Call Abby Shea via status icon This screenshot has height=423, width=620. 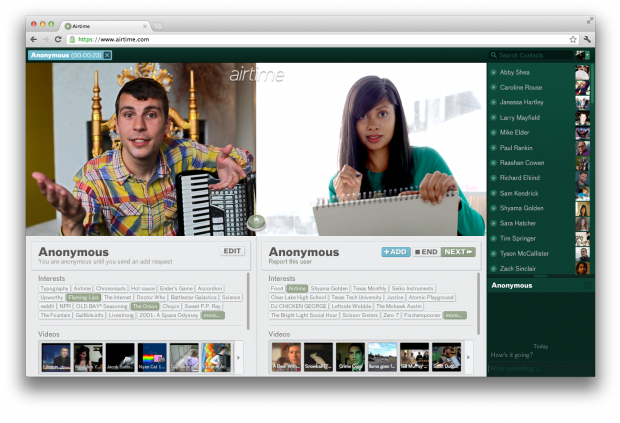[493, 72]
